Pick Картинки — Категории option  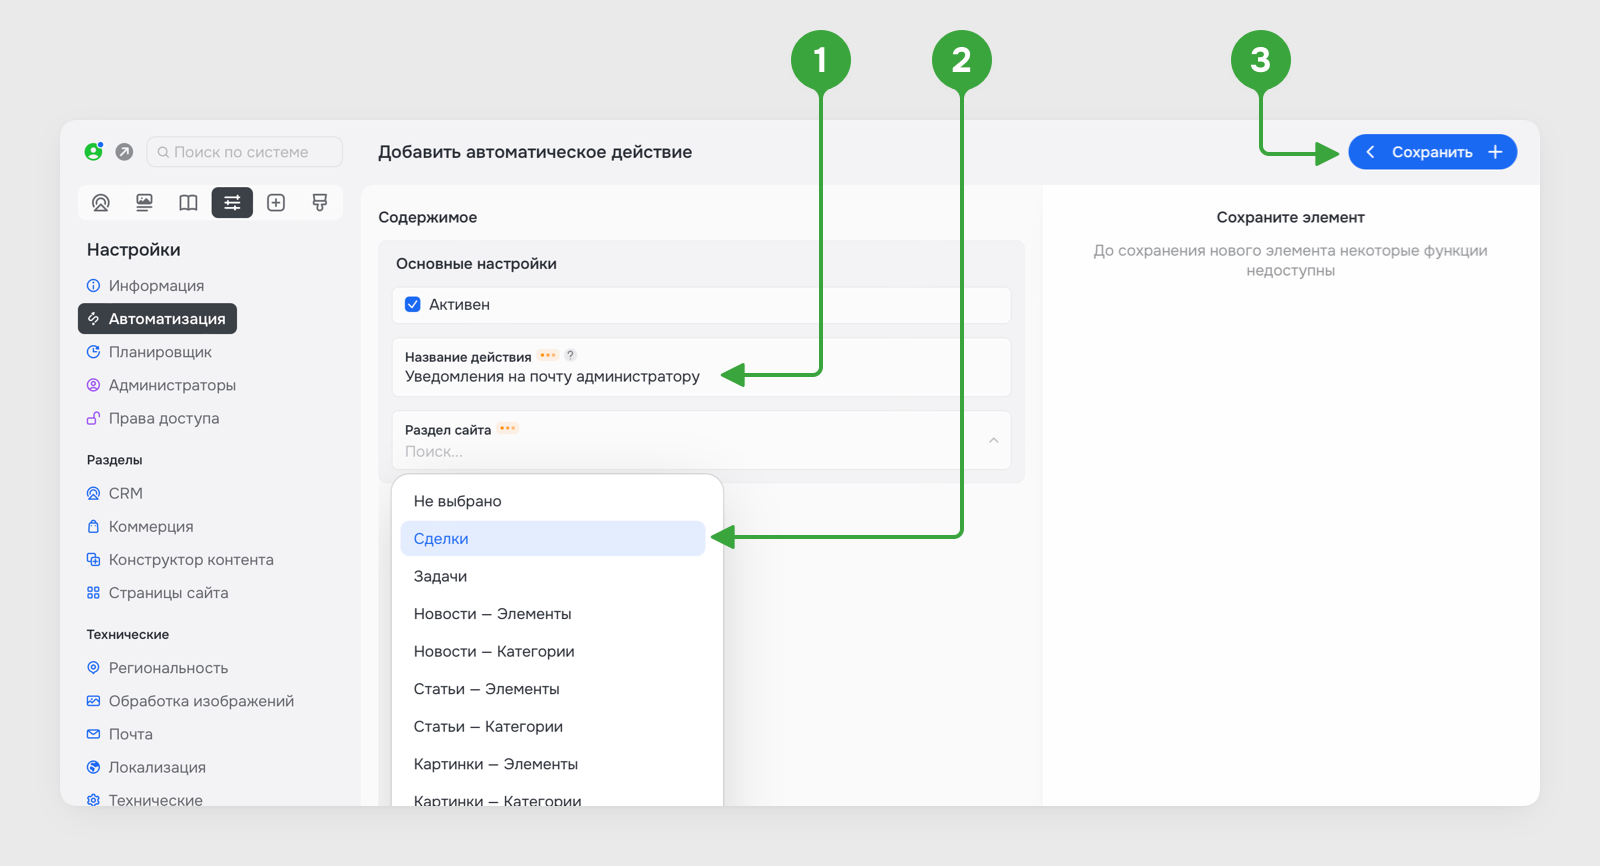click(553, 799)
